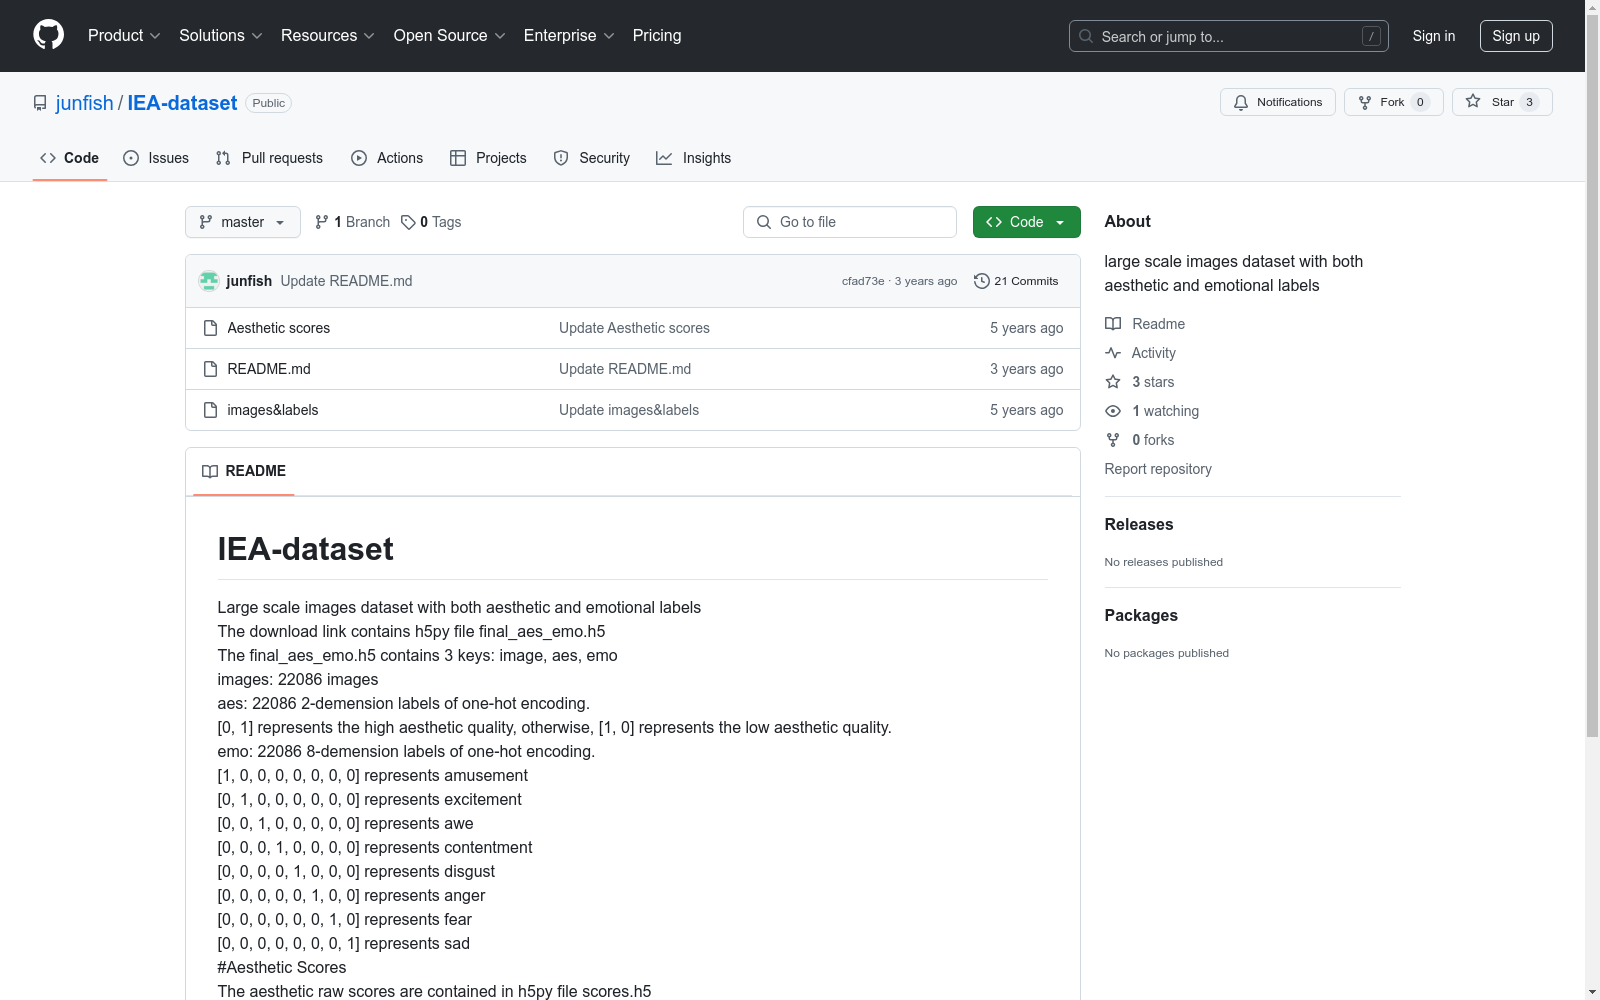
Task: Click Sign in
Action: 1434,36
